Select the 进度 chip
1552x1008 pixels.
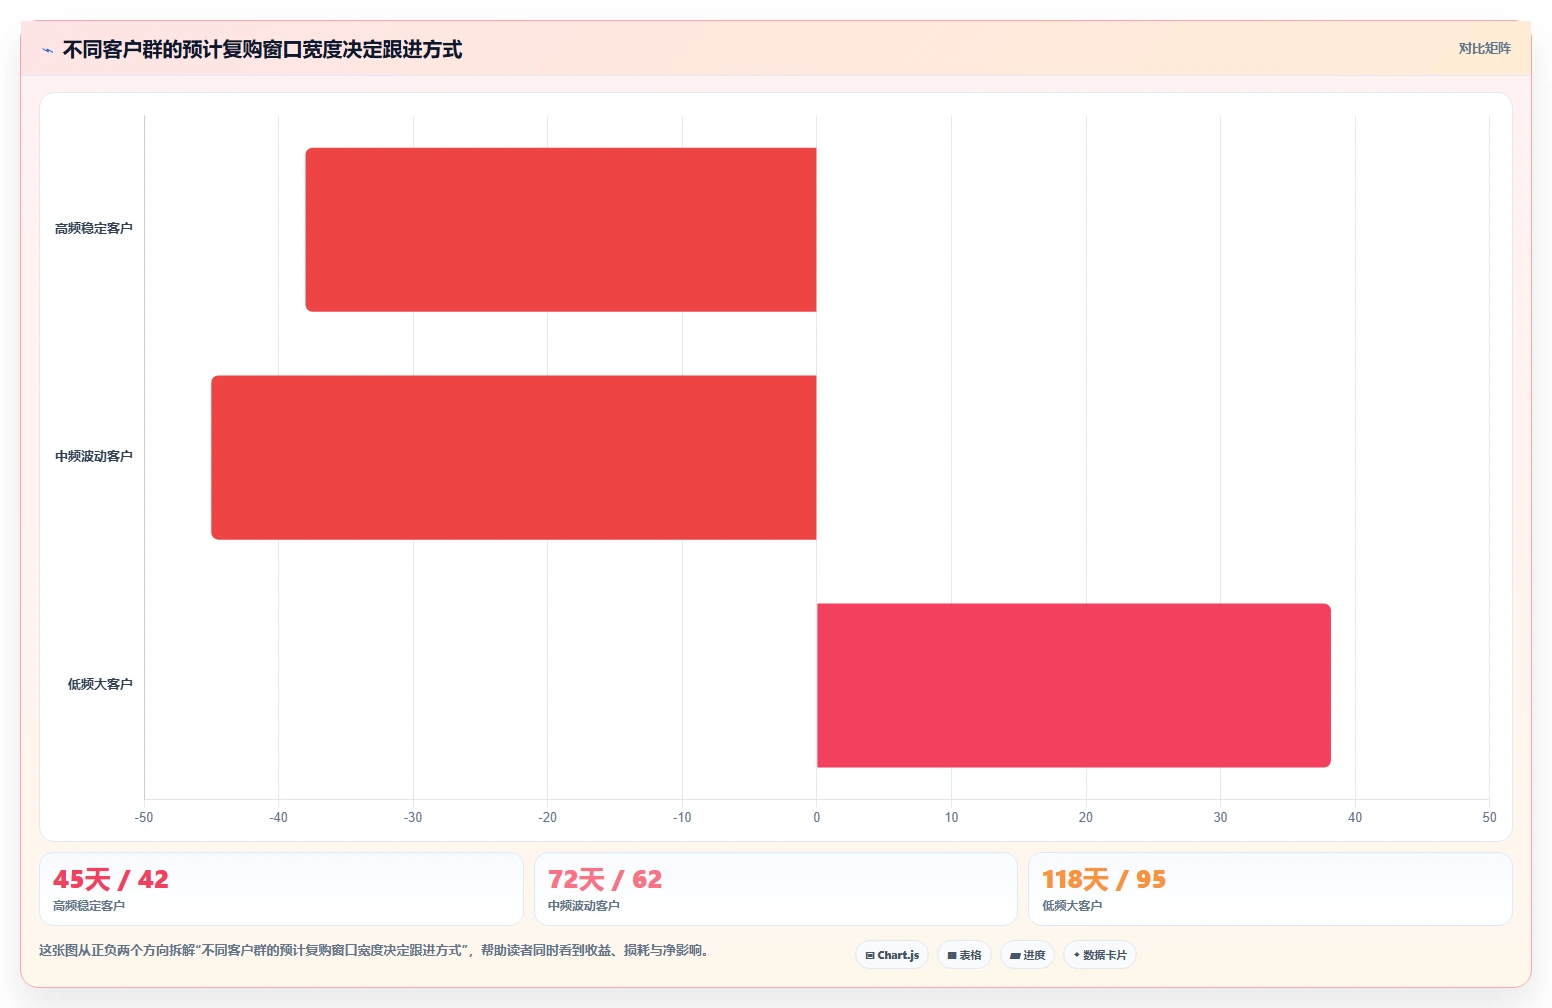1027,955
